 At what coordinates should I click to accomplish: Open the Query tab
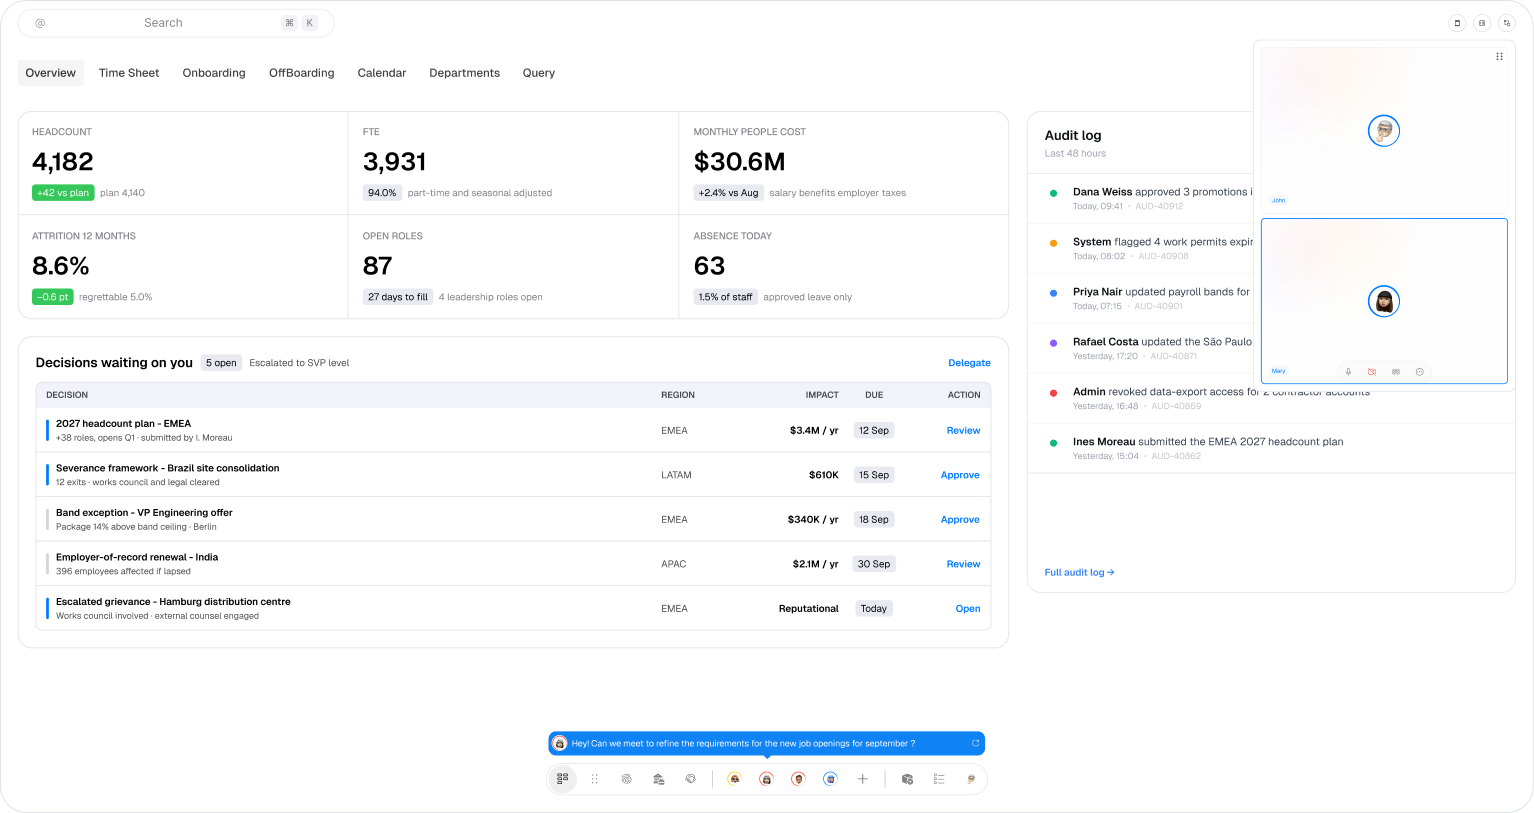pyautogui.click(x=539, y=73)
